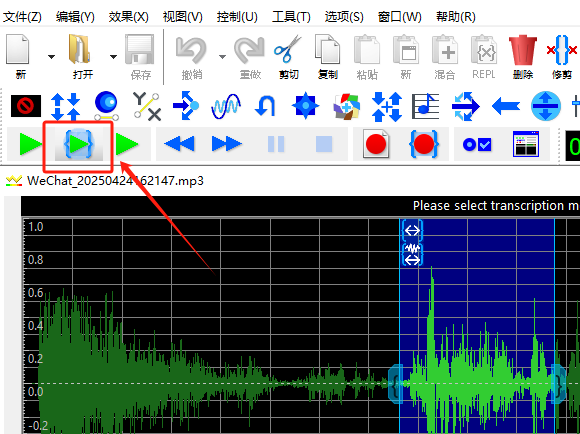Click the WeChat_20250424162147.mp3 file title
The image size is (580, 434).
pyautogui.click(x=115, y=181)
